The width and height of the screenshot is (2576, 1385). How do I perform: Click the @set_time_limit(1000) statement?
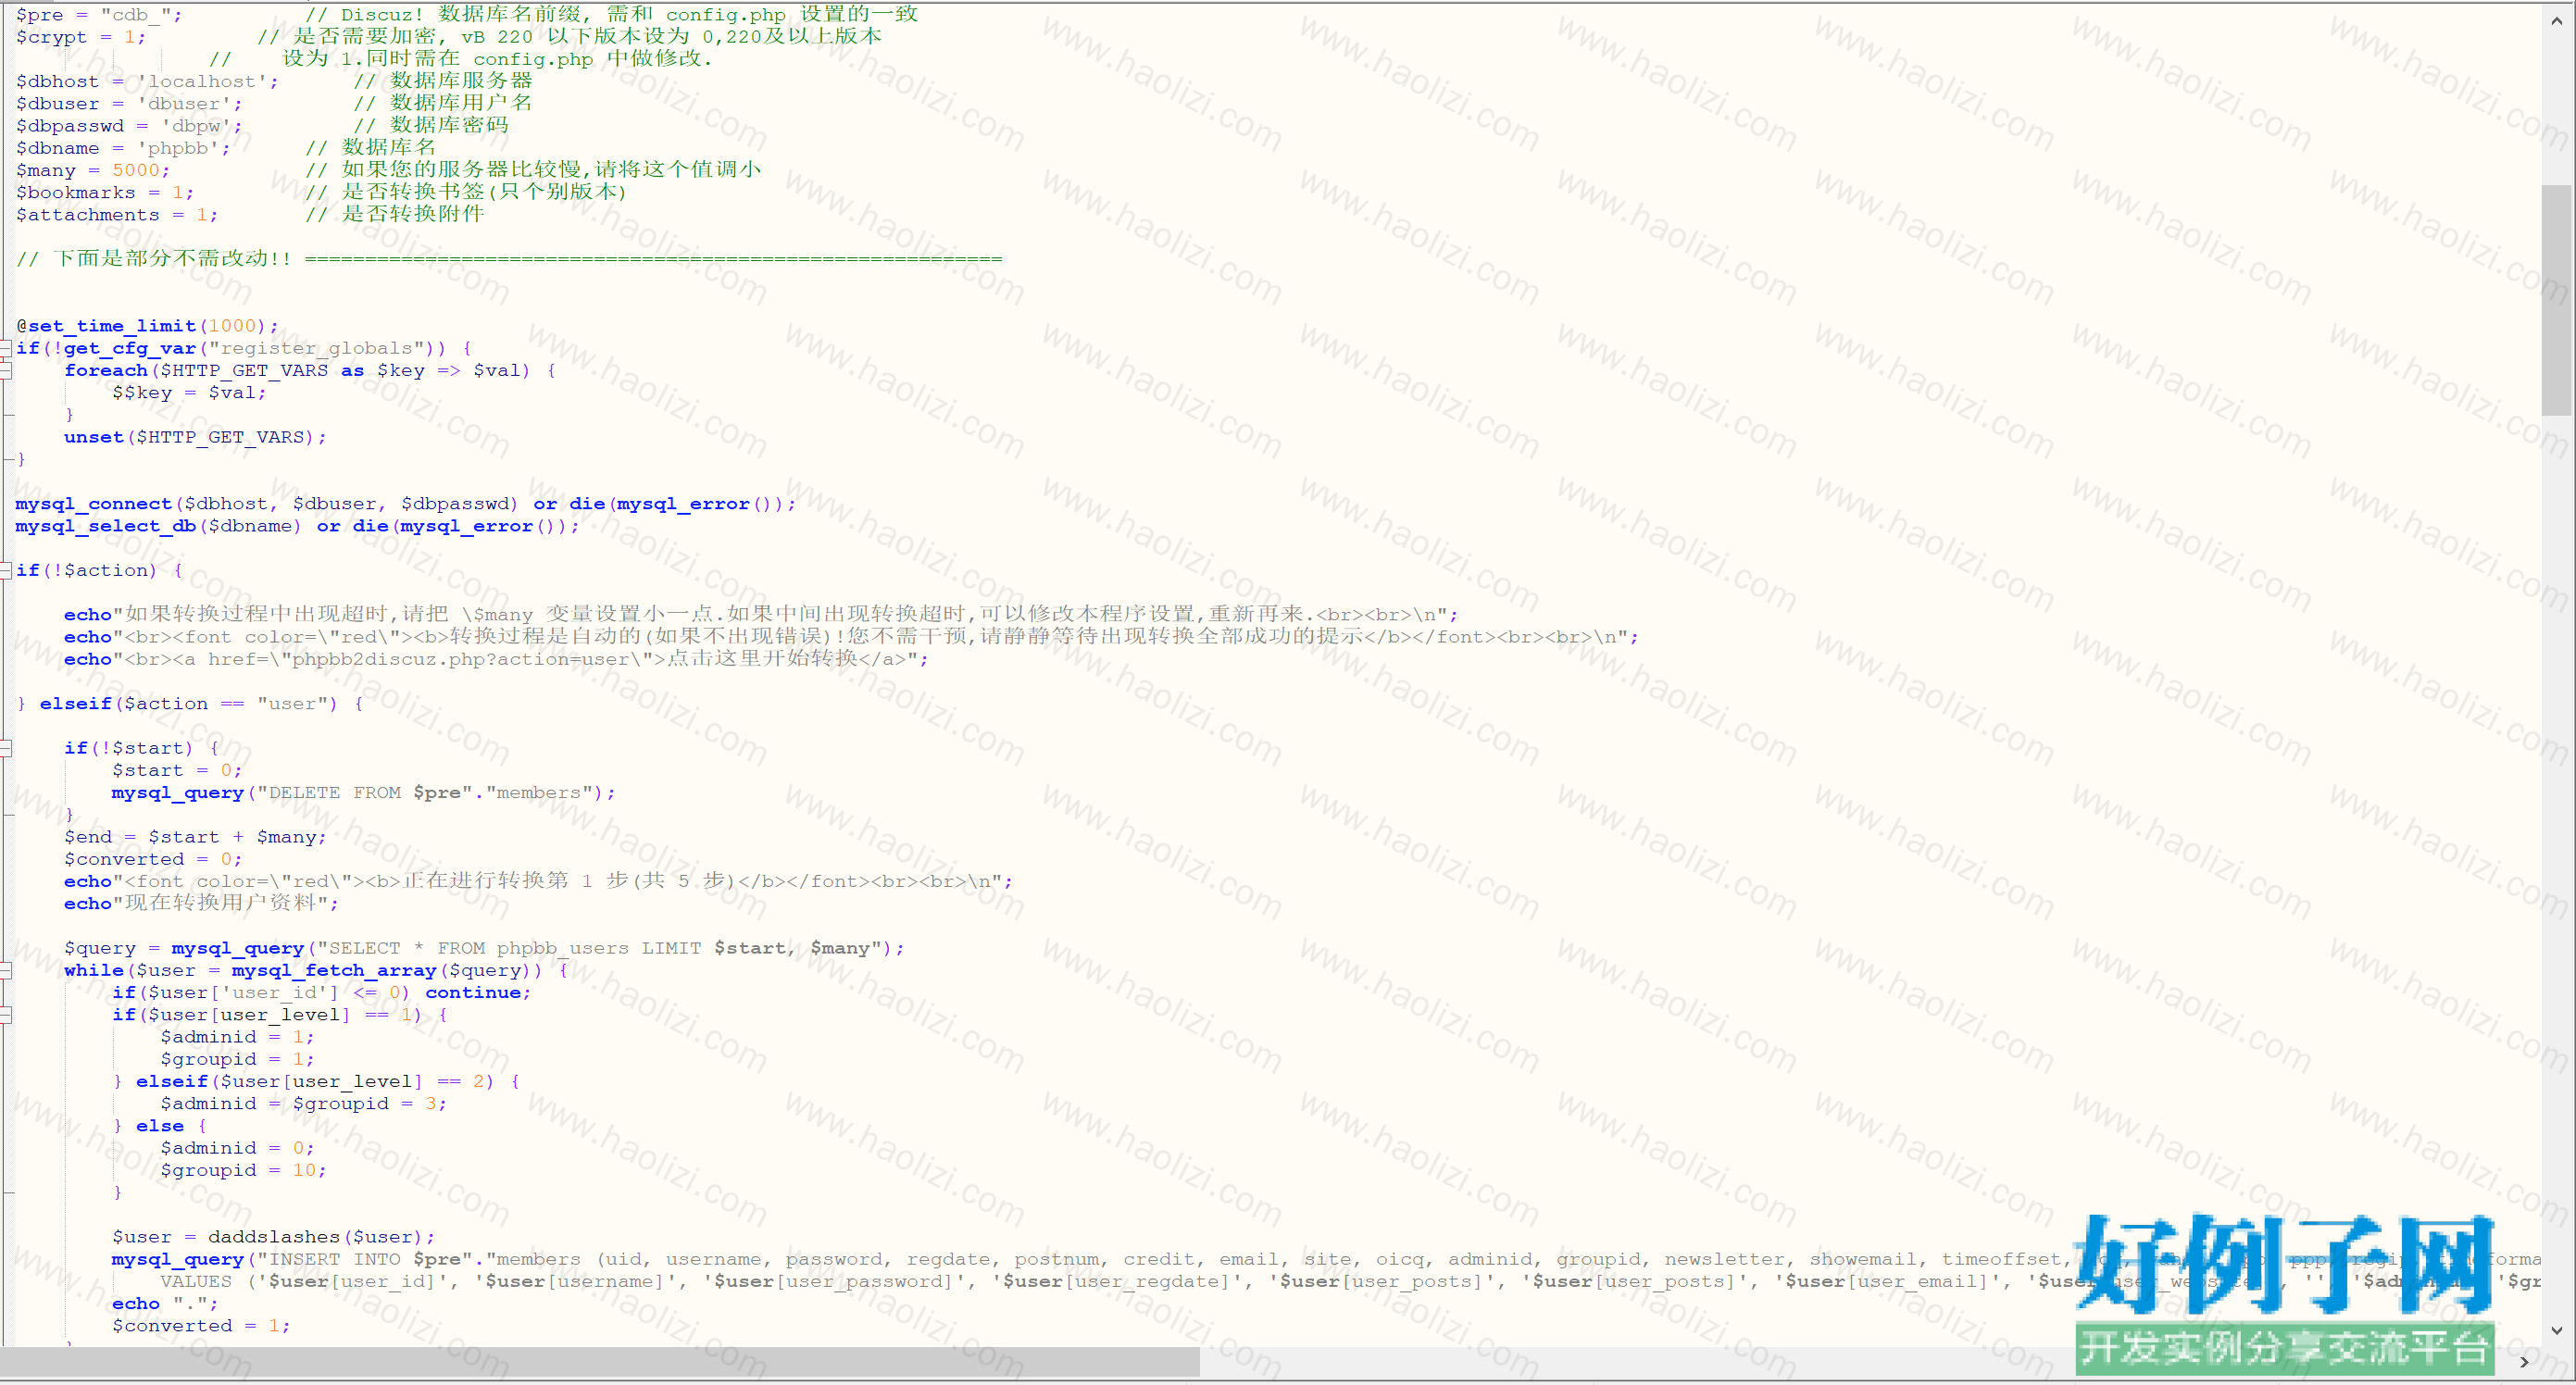[147, 326]
